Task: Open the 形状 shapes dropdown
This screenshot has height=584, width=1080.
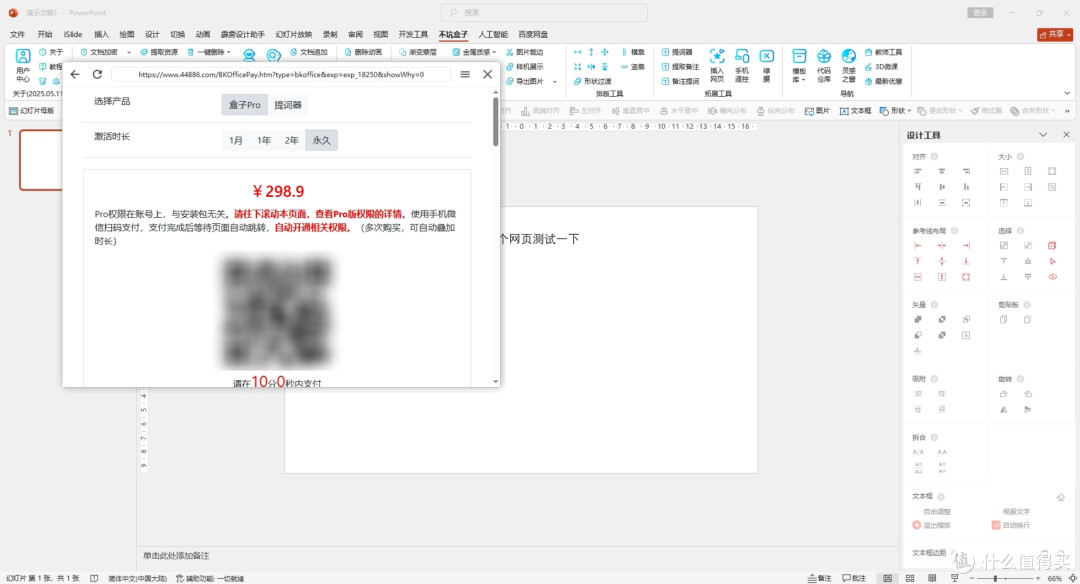Action: 895,111
